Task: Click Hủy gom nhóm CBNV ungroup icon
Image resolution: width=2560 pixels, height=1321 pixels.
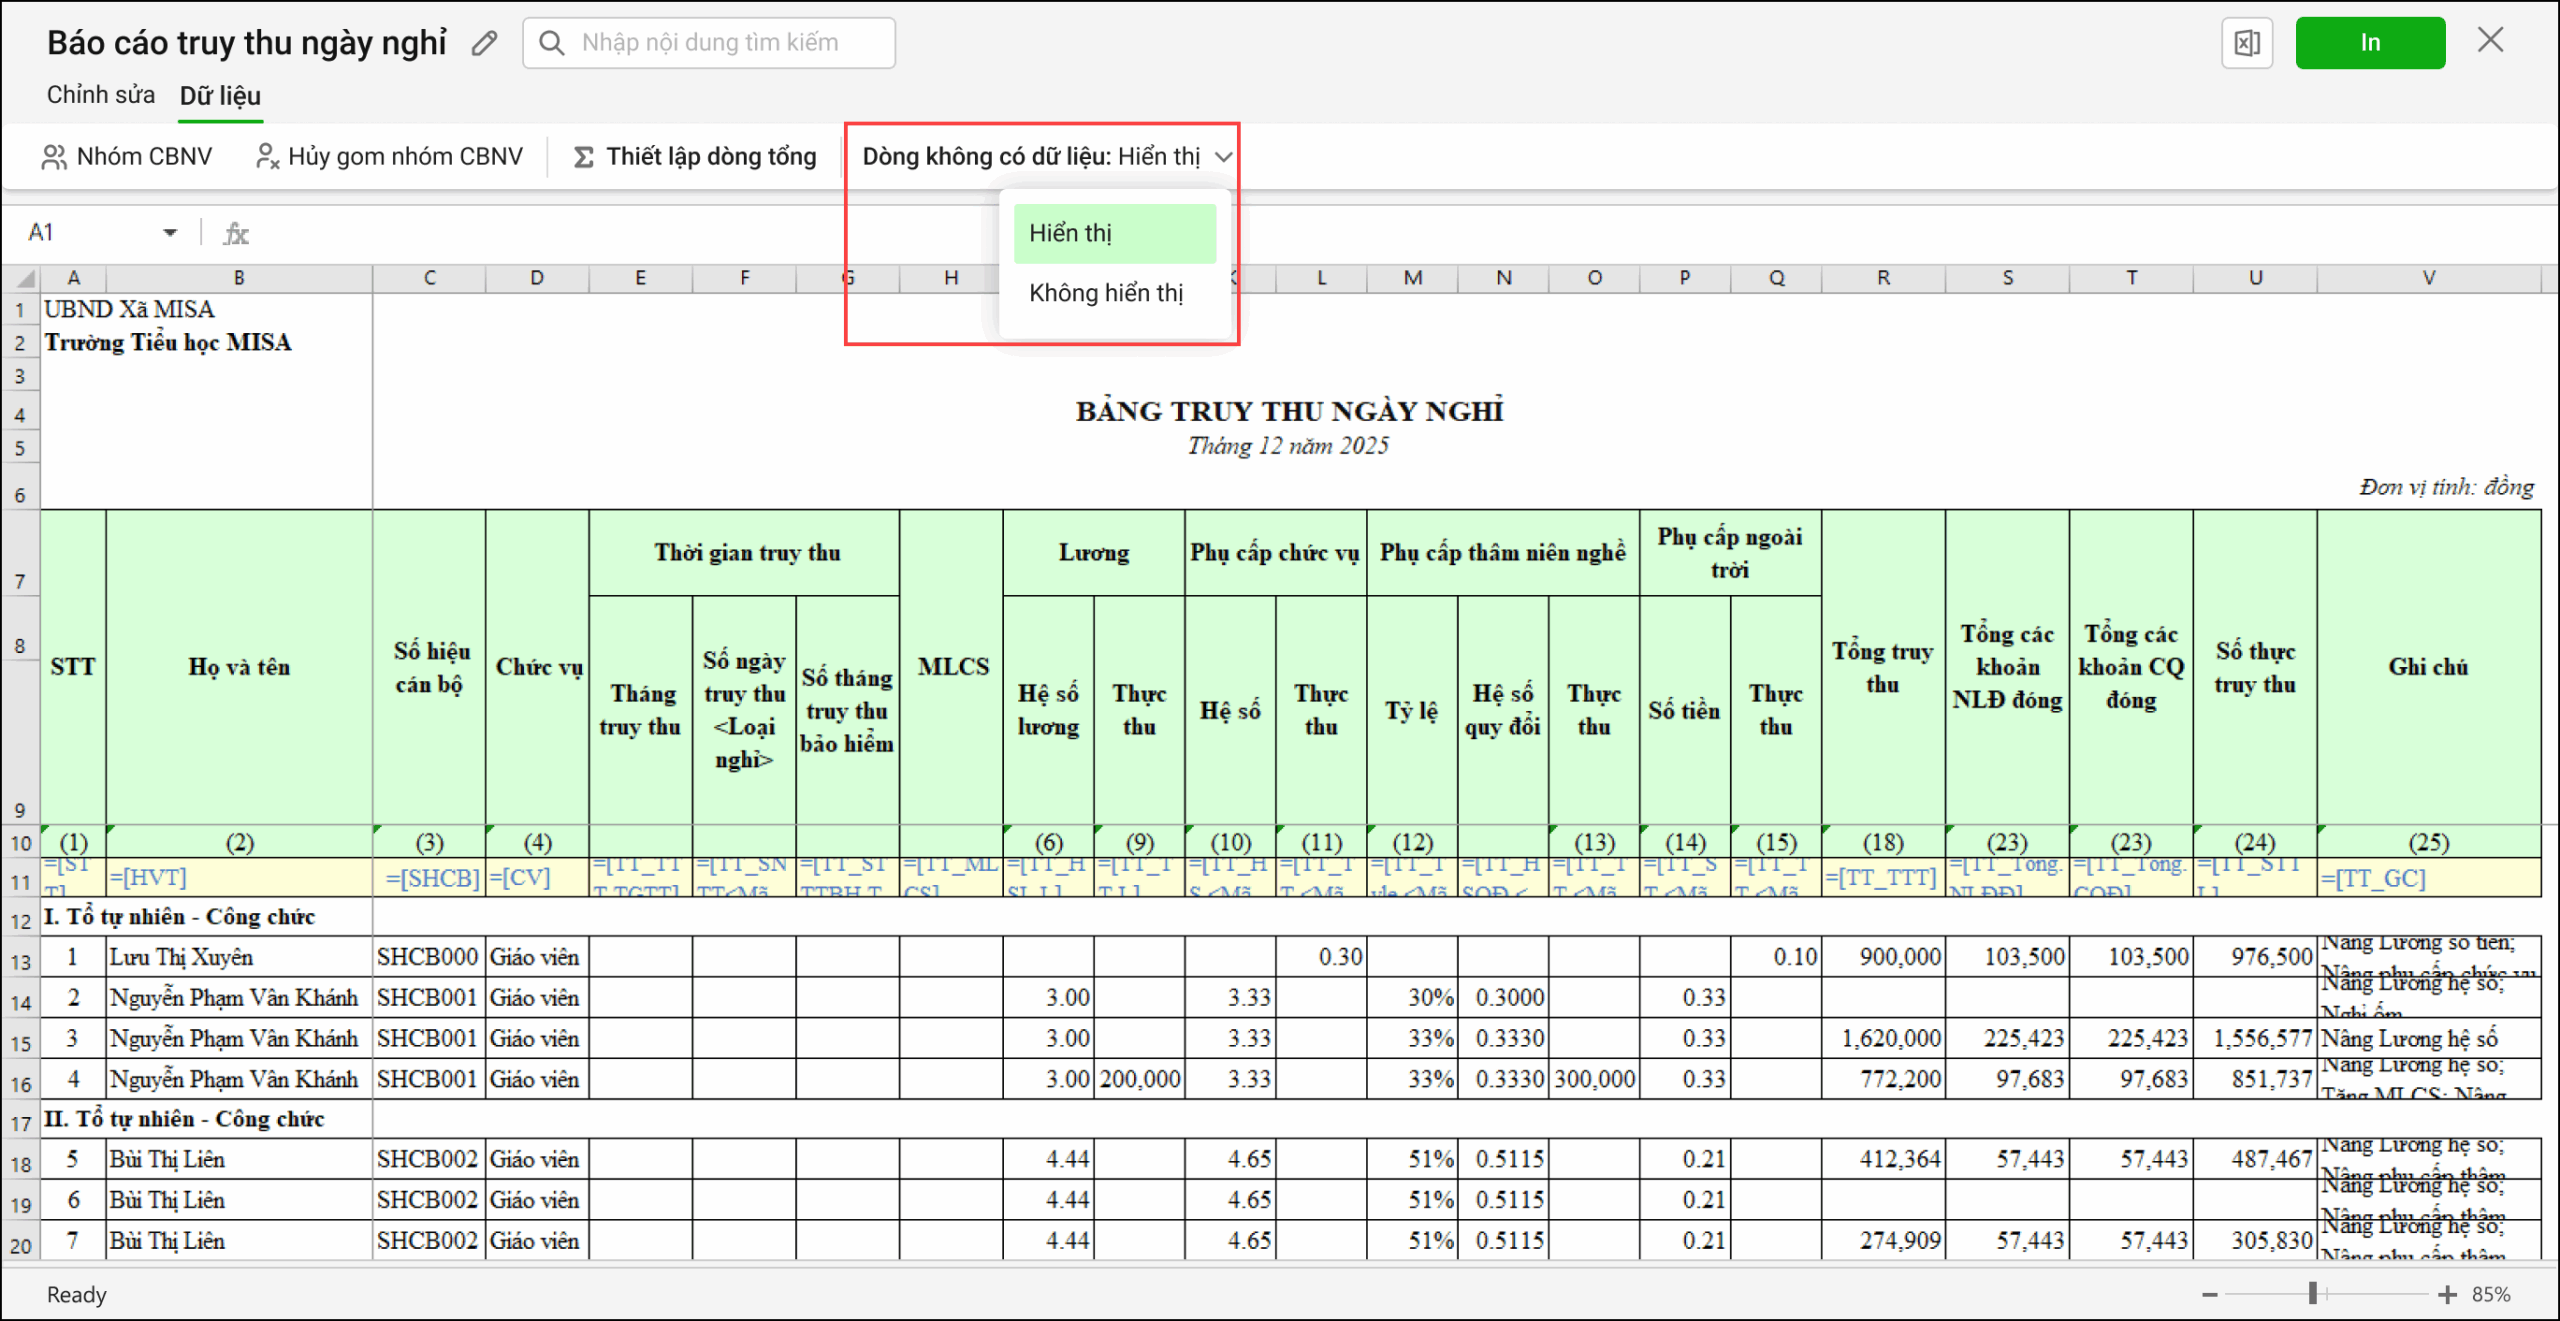Action: [x=266, y=157]
